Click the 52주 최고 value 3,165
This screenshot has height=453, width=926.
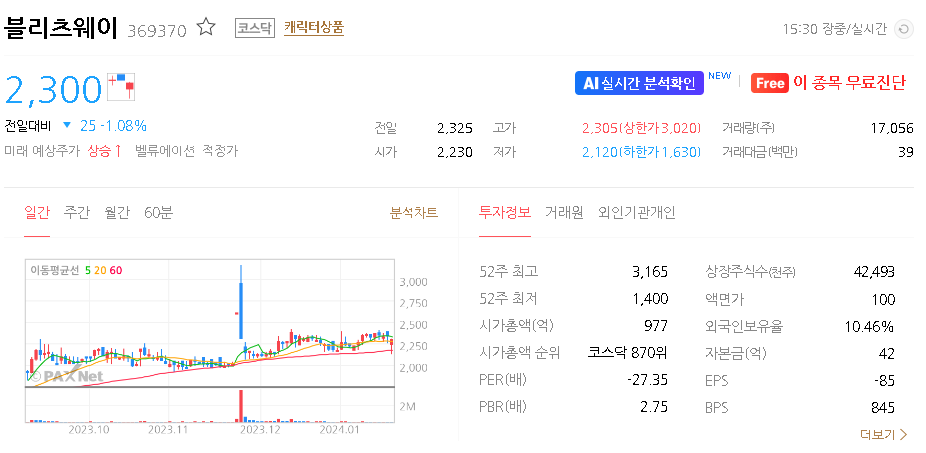click(x=650, y=272)
